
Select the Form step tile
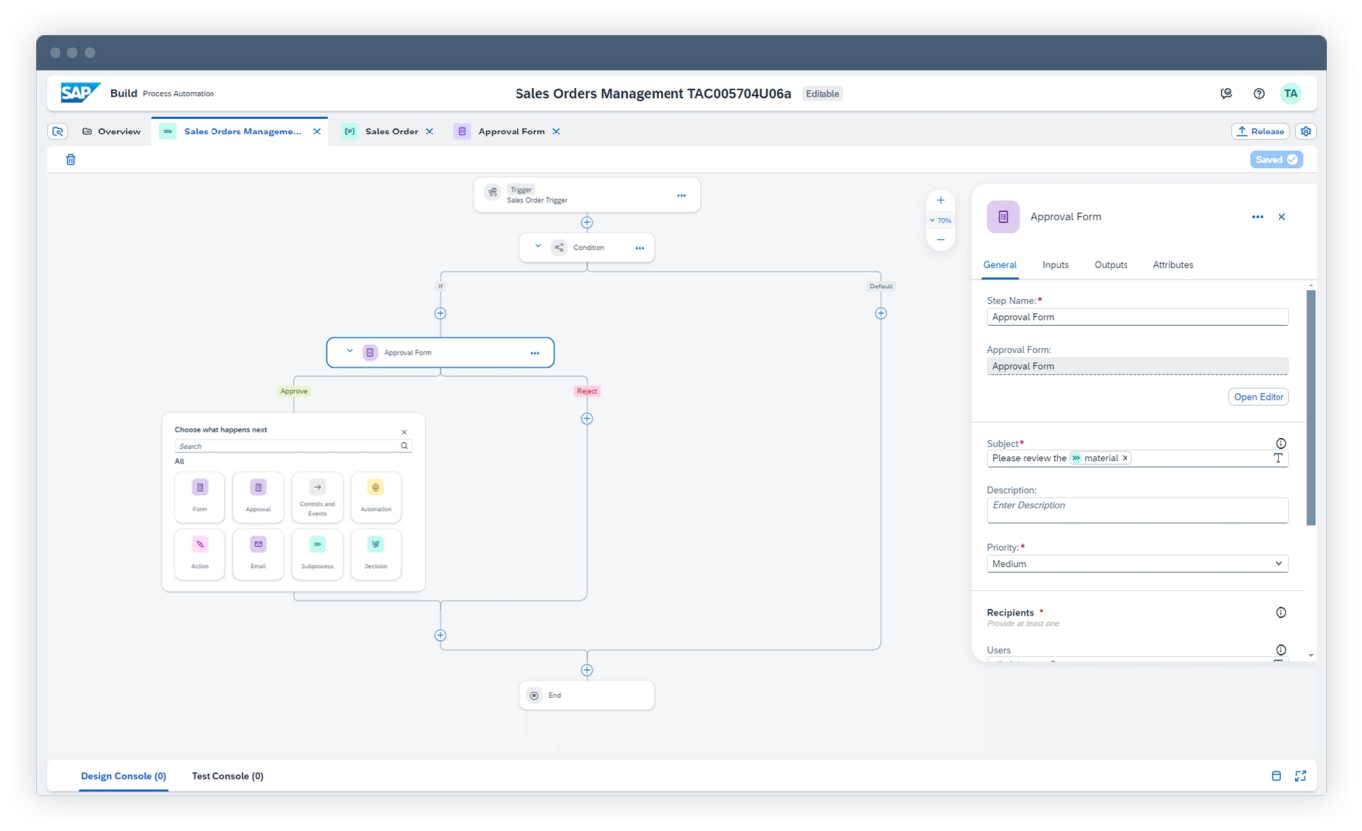tap(200, 497)
